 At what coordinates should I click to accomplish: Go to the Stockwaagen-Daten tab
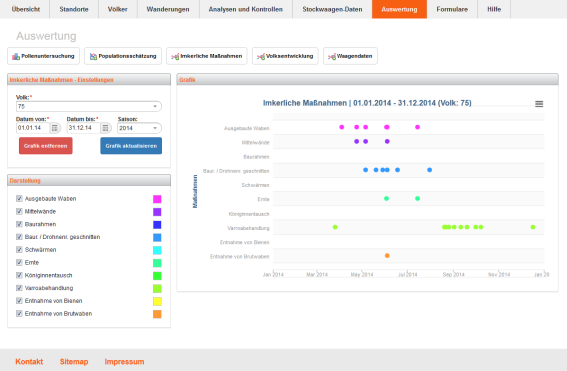pos(332,9)
